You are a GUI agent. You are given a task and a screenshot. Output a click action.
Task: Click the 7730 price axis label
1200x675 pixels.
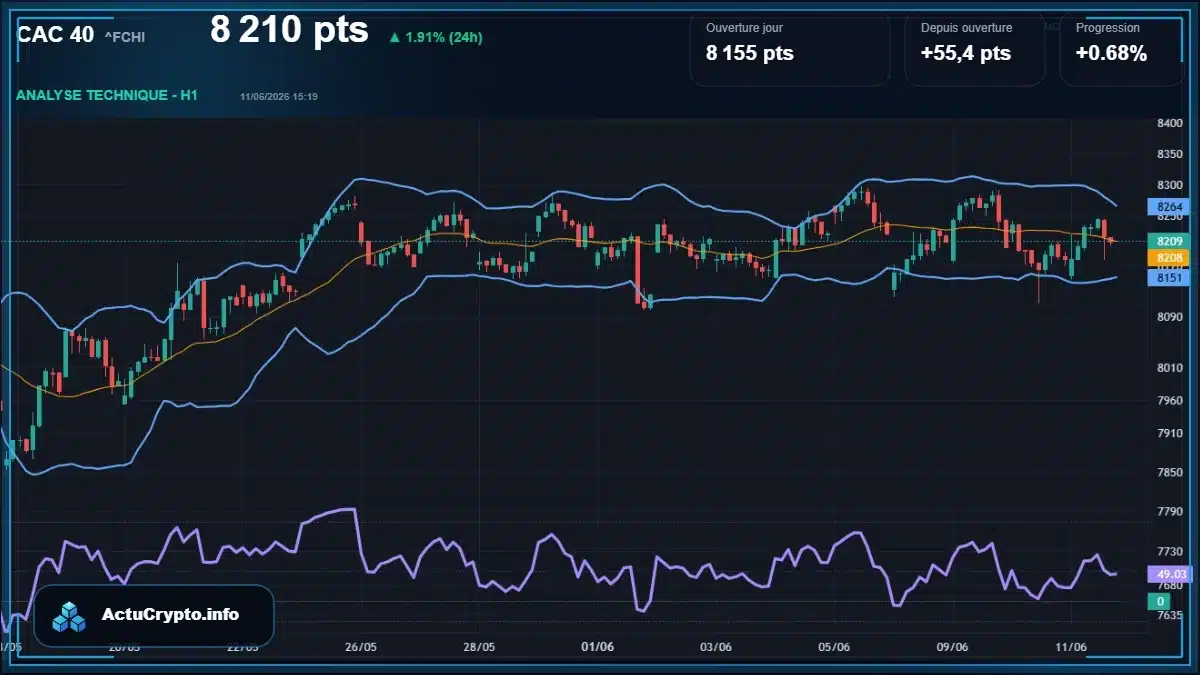(1169, 552)
